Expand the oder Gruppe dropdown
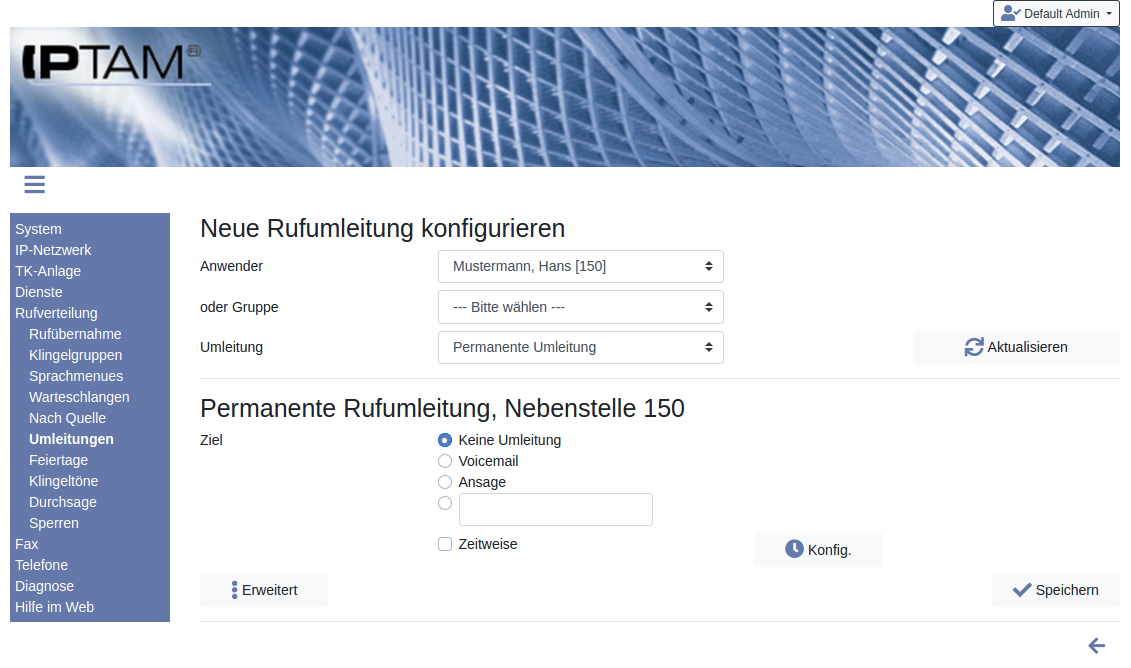 coord(580,307)
